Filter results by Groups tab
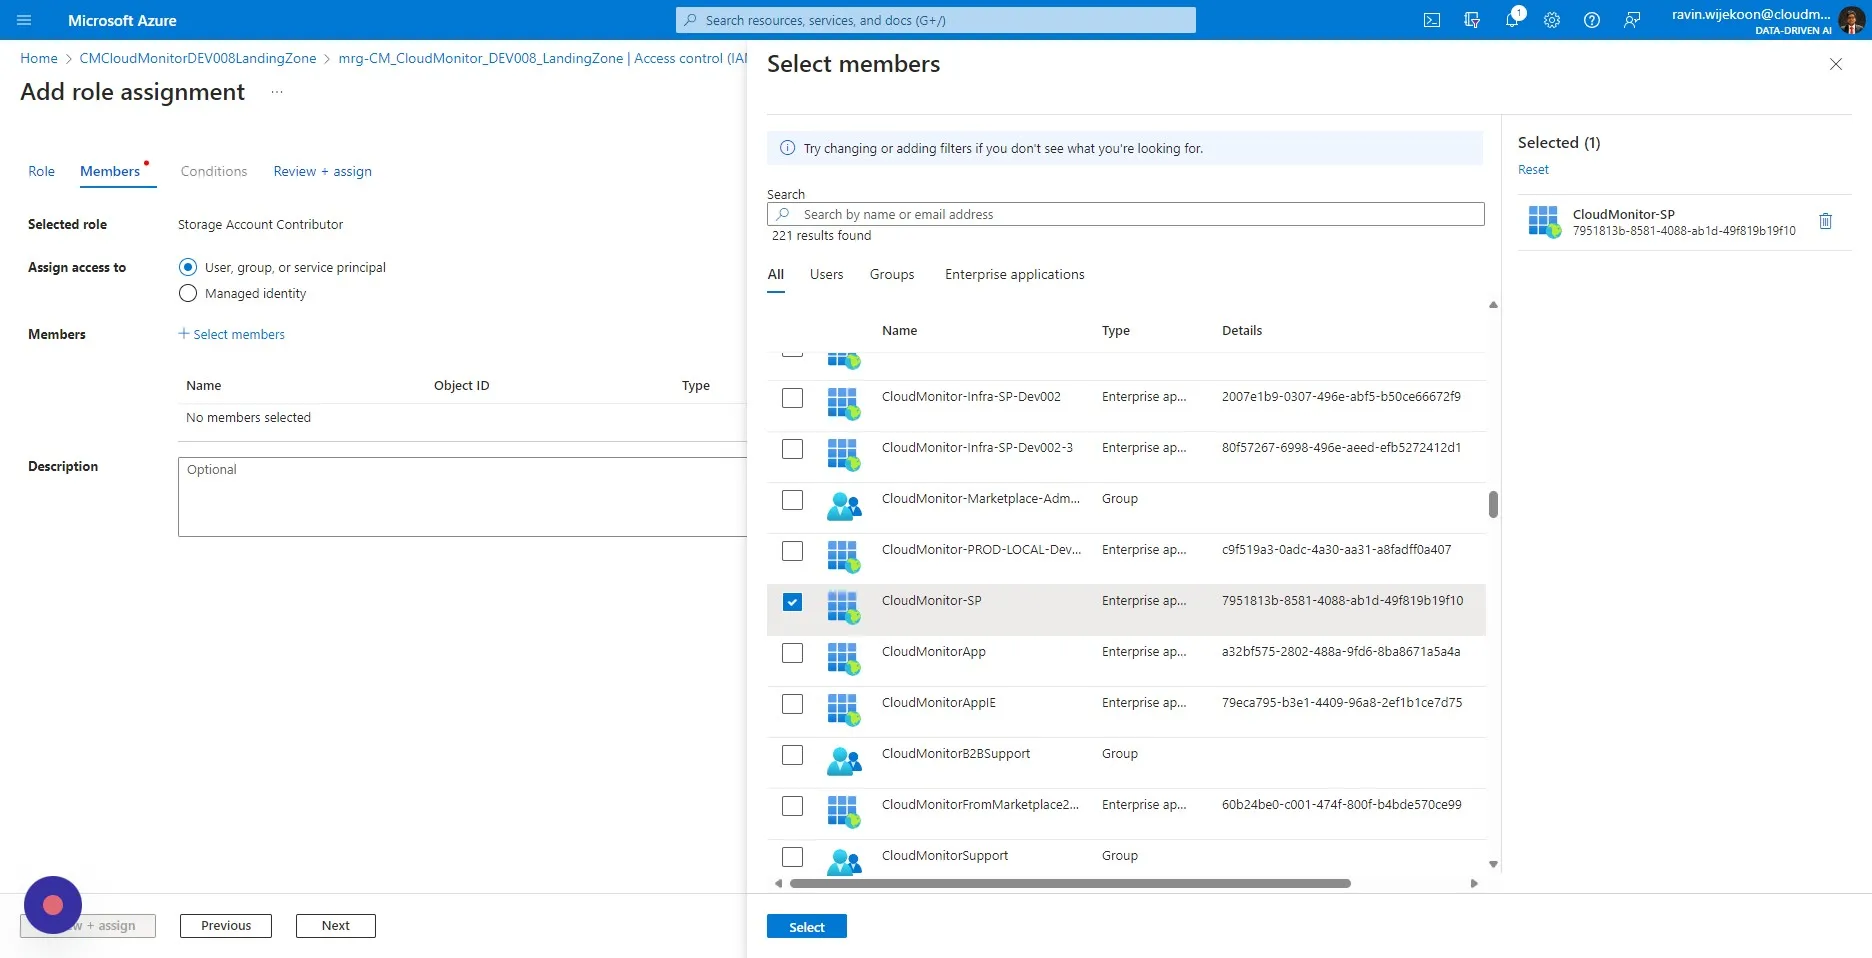 coord(892,274)
